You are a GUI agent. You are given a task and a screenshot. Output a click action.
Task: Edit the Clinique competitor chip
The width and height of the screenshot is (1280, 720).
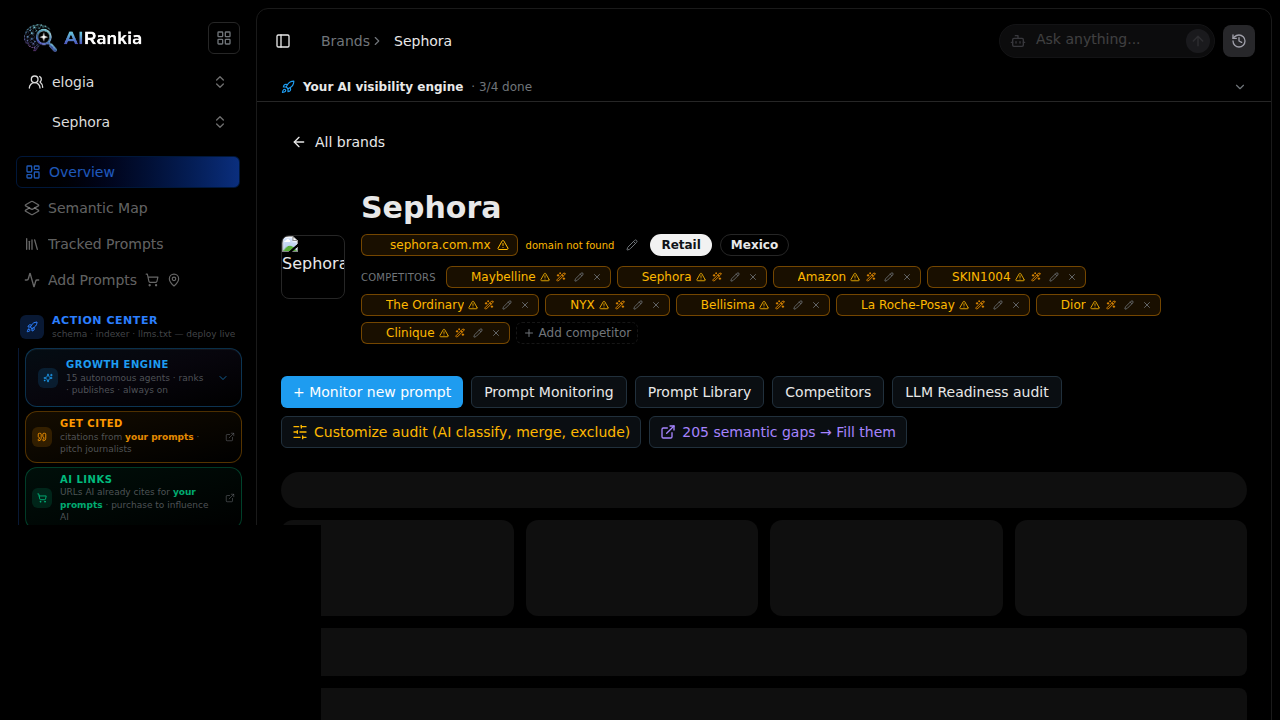coord(478,333)
